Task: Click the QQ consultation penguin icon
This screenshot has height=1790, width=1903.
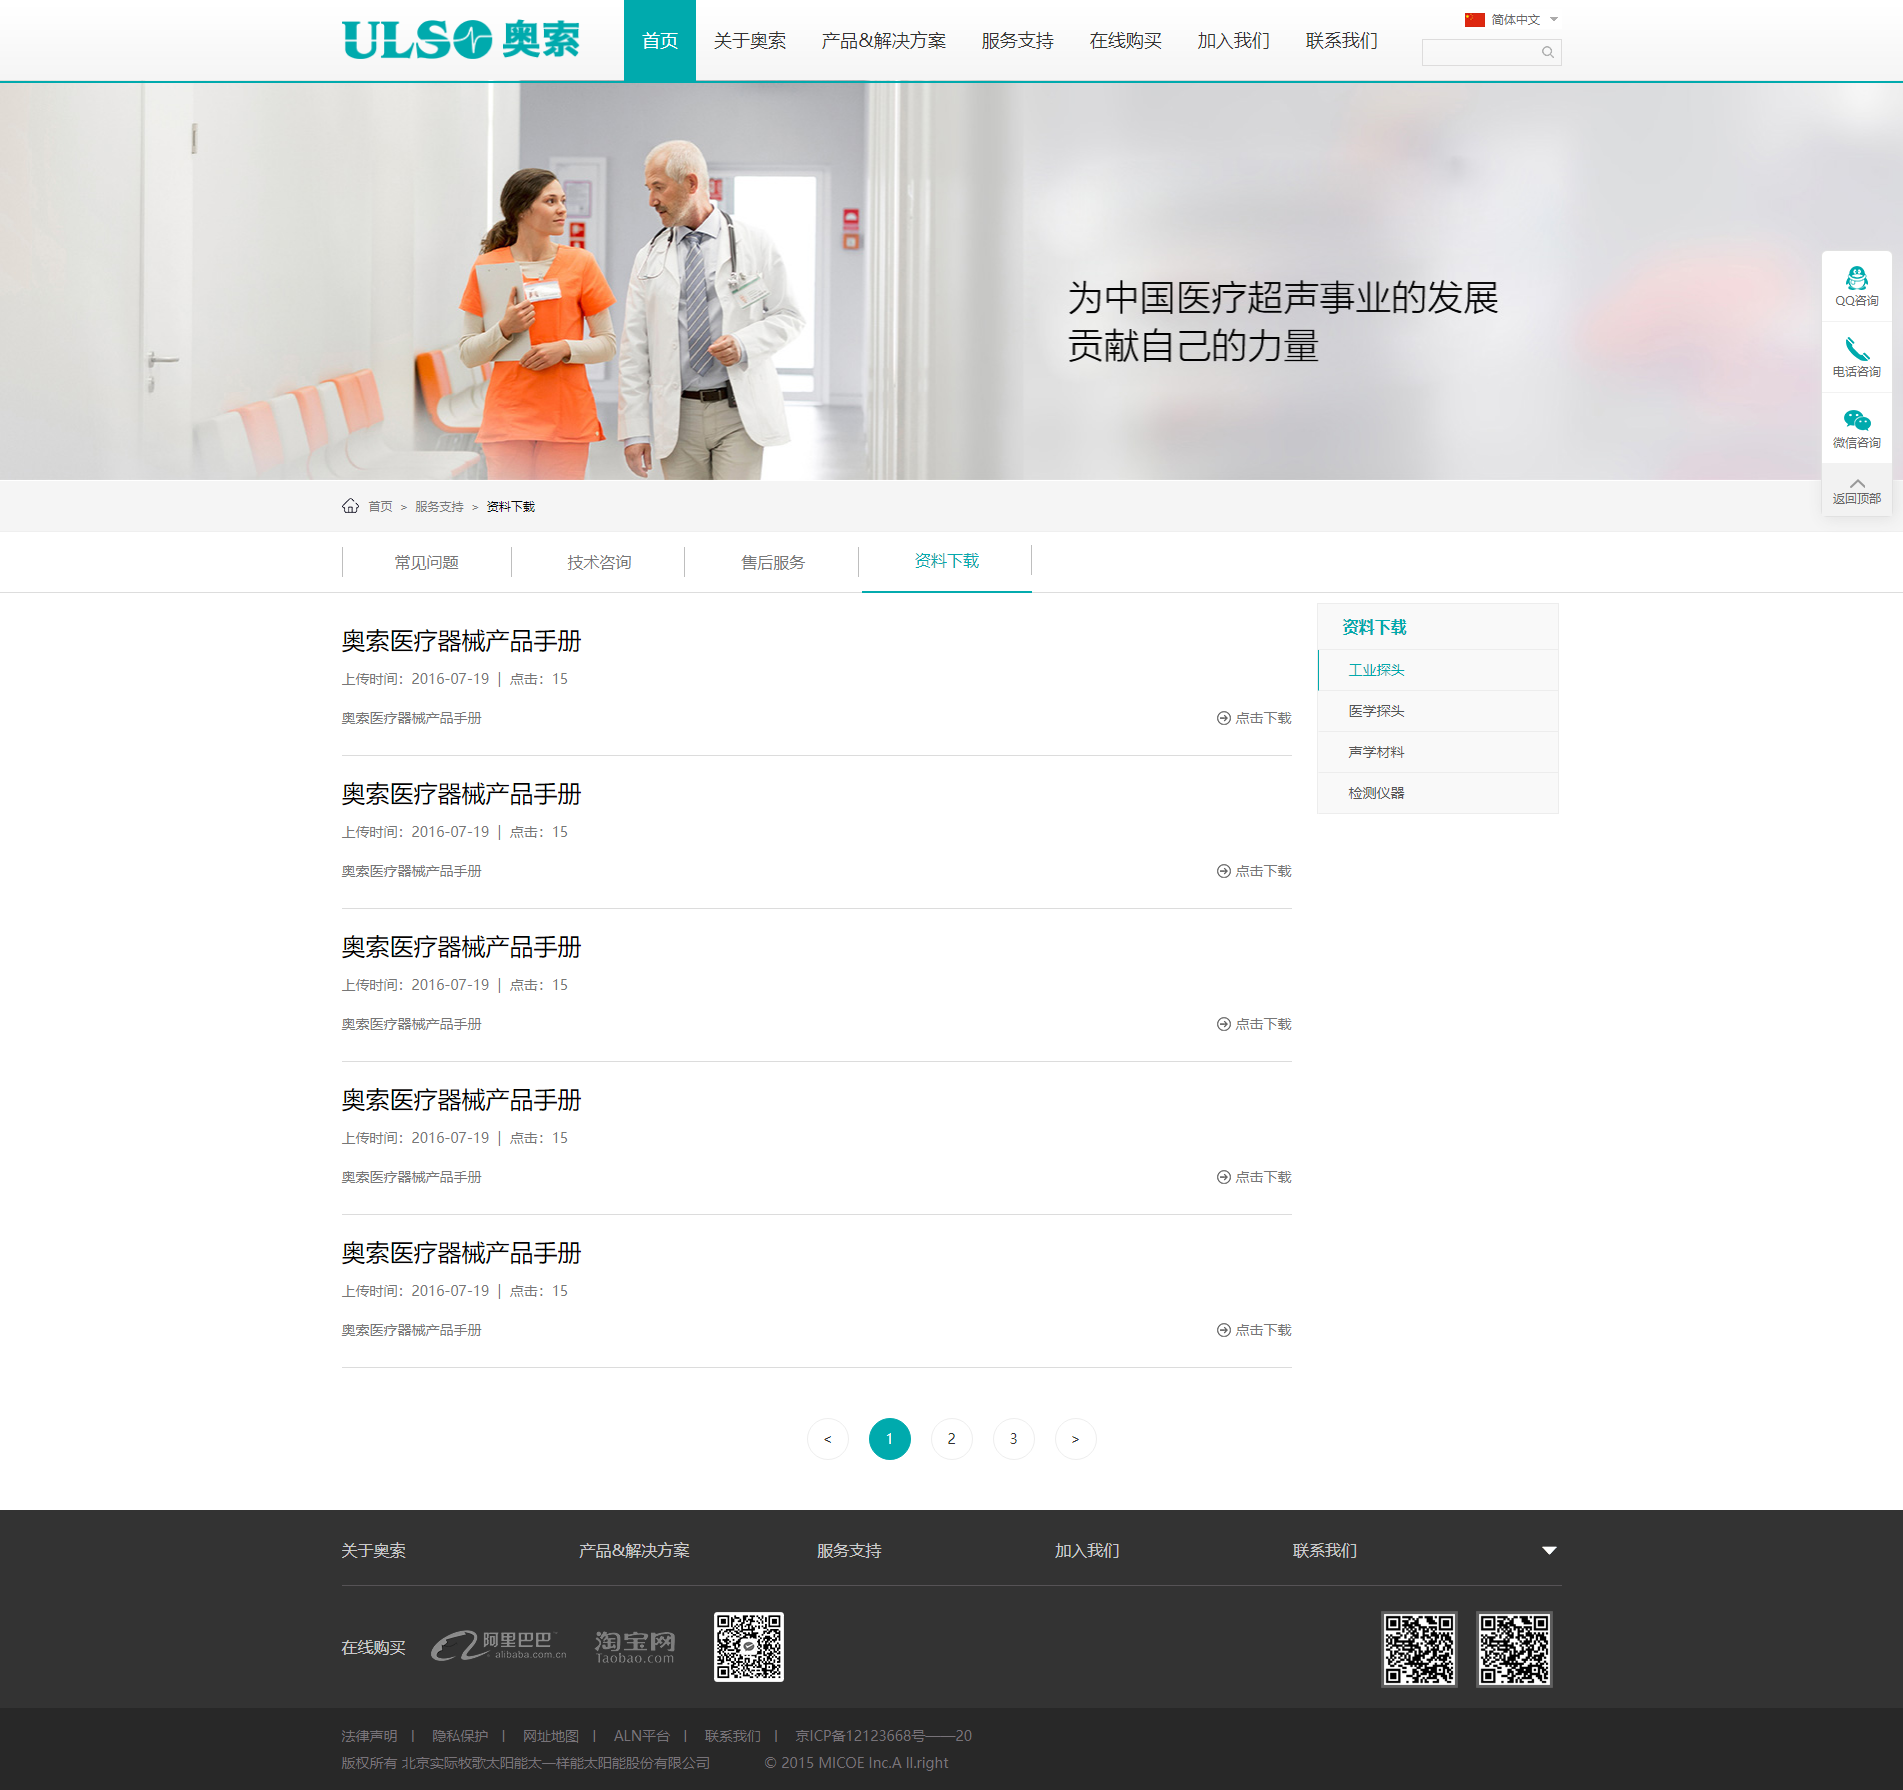Action: tap(1856, 279)
